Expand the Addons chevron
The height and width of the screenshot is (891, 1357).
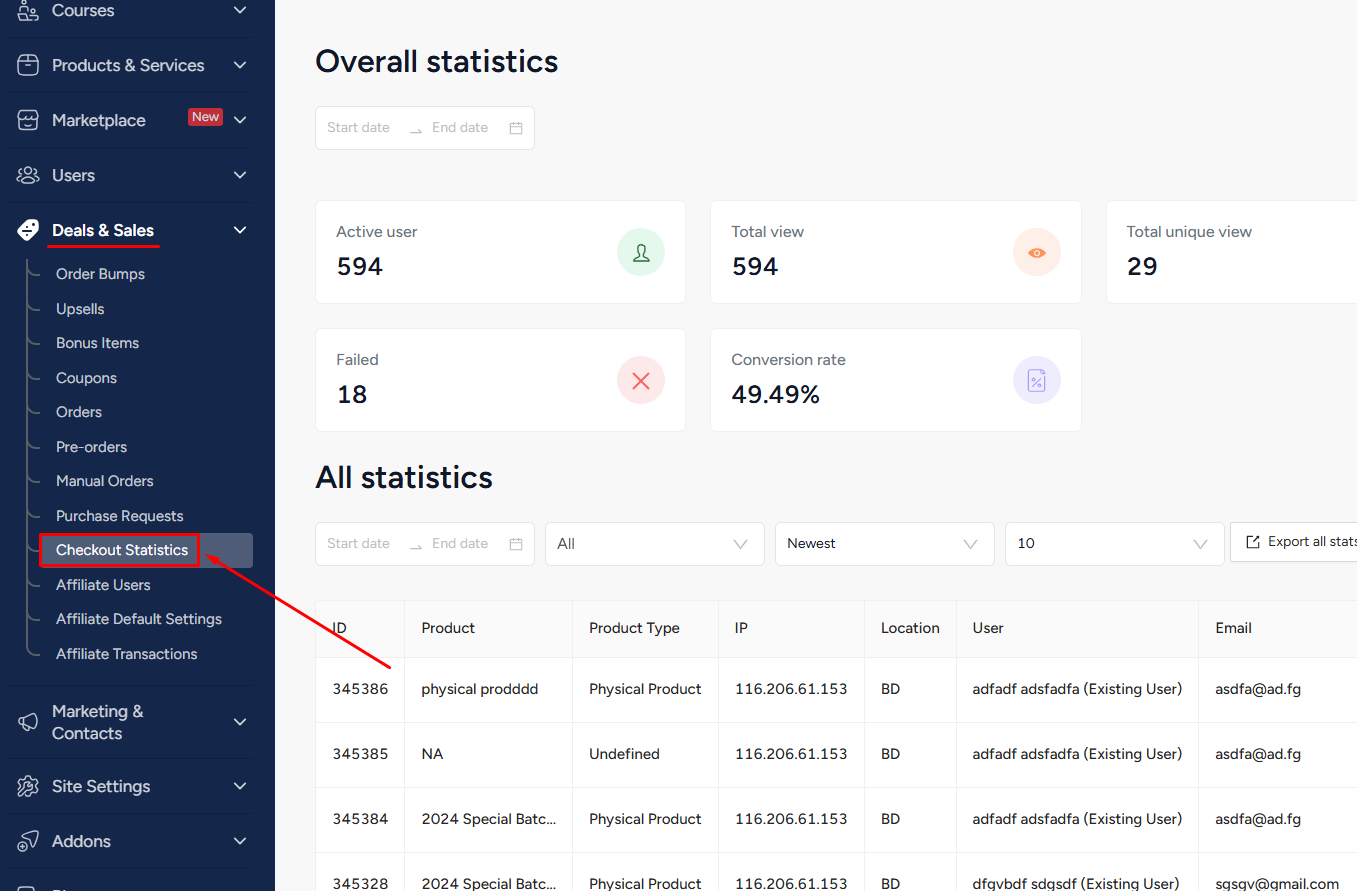pyautogui.click(x=239, y=841)
